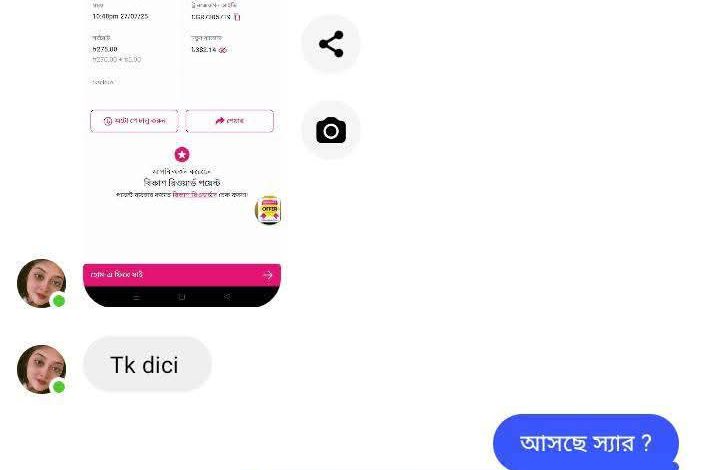The width and height of the screenshot is (720, 470).
Task: Open the OFFER badge icon
Action: pyautogui.click(x=268, y=210)
